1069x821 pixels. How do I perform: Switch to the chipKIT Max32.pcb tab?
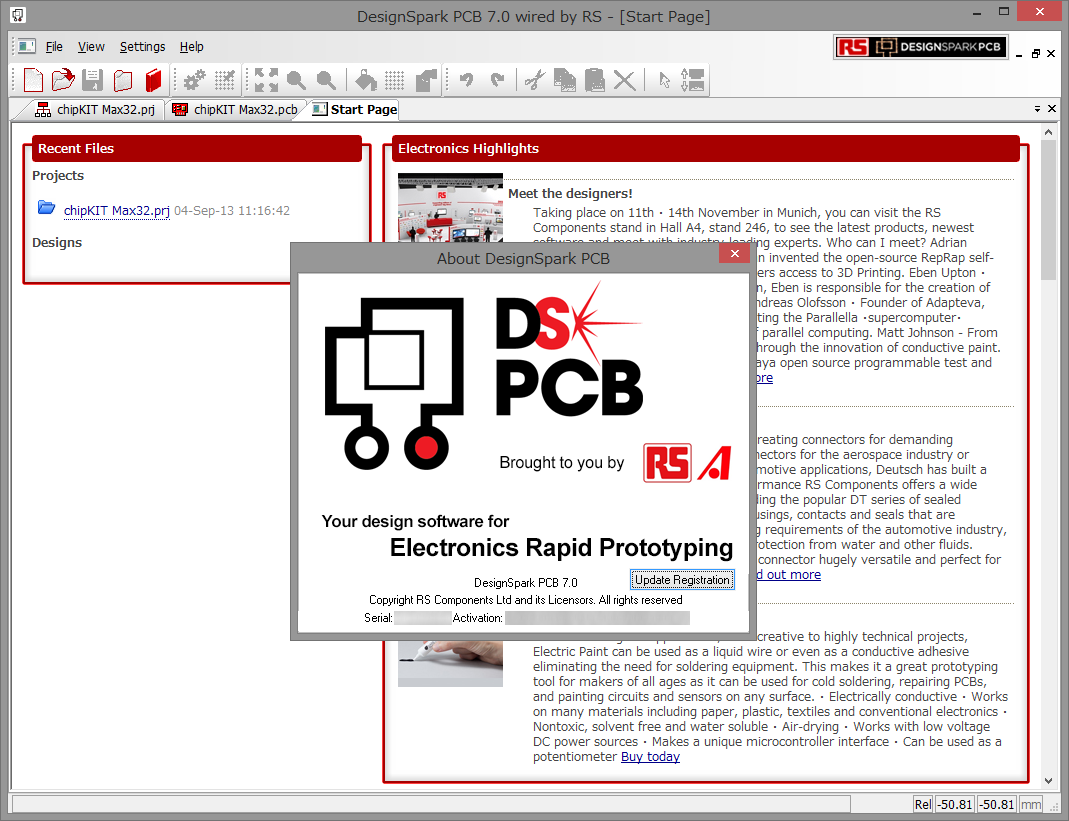click(x=235, y=110)
